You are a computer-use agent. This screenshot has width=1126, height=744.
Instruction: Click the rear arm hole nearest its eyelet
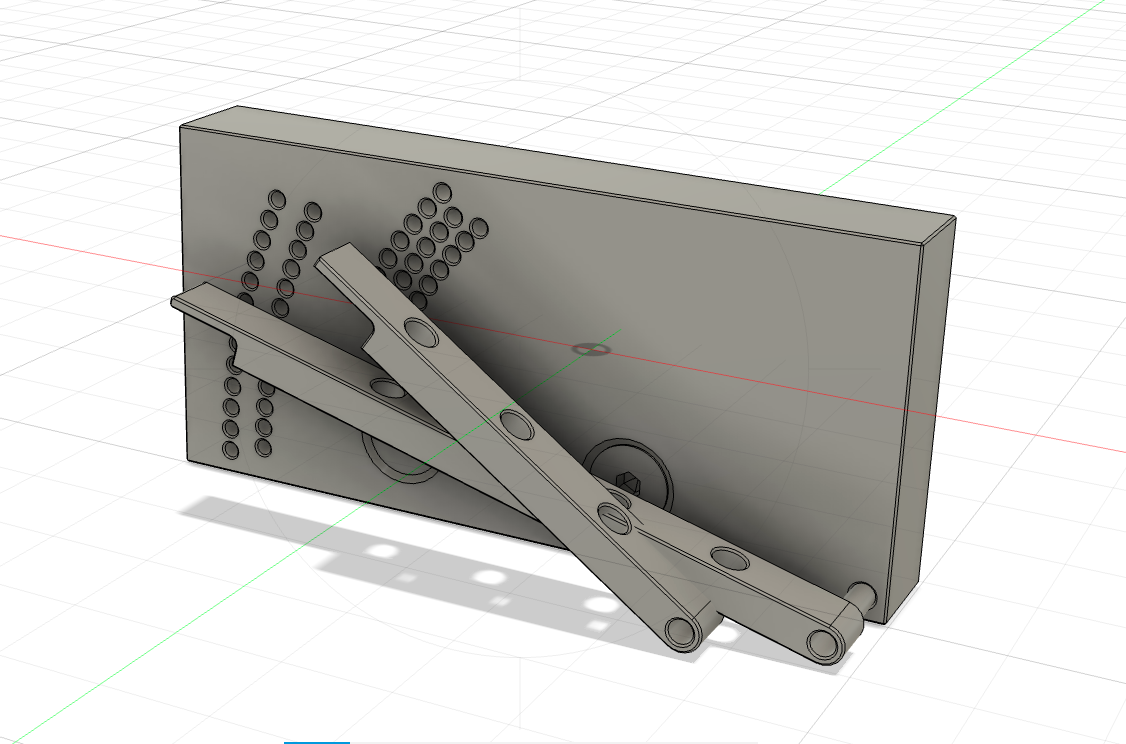(729, 559)
